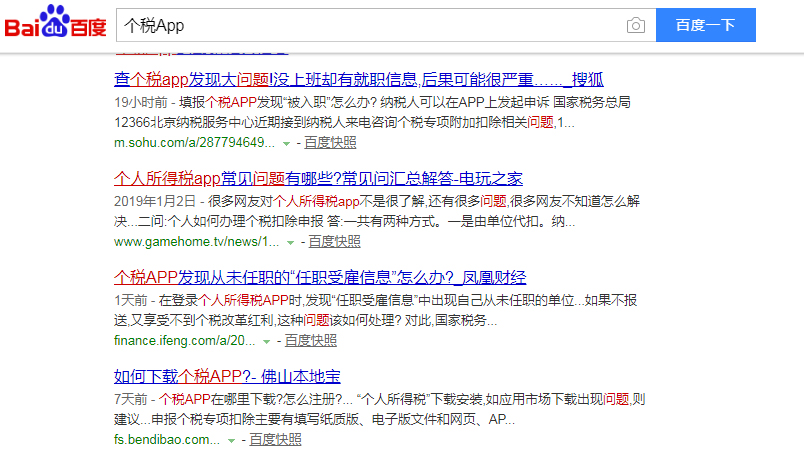Open the 凤凰财经 任职受雇信息 result
This screenshot has width=804, height=452.
[x=320, y=277]
